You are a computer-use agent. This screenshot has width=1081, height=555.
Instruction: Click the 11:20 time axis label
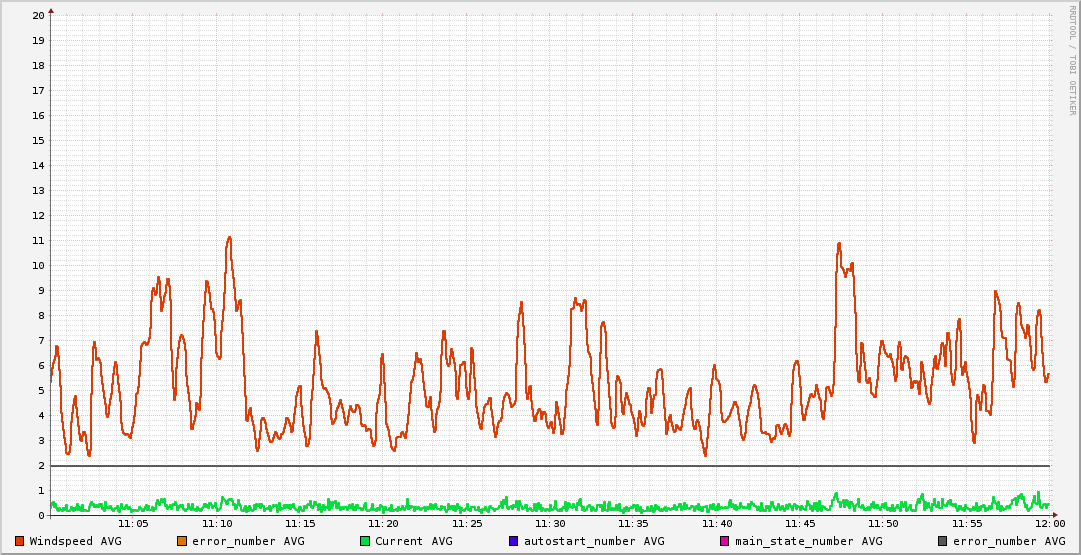click(383, 524)
